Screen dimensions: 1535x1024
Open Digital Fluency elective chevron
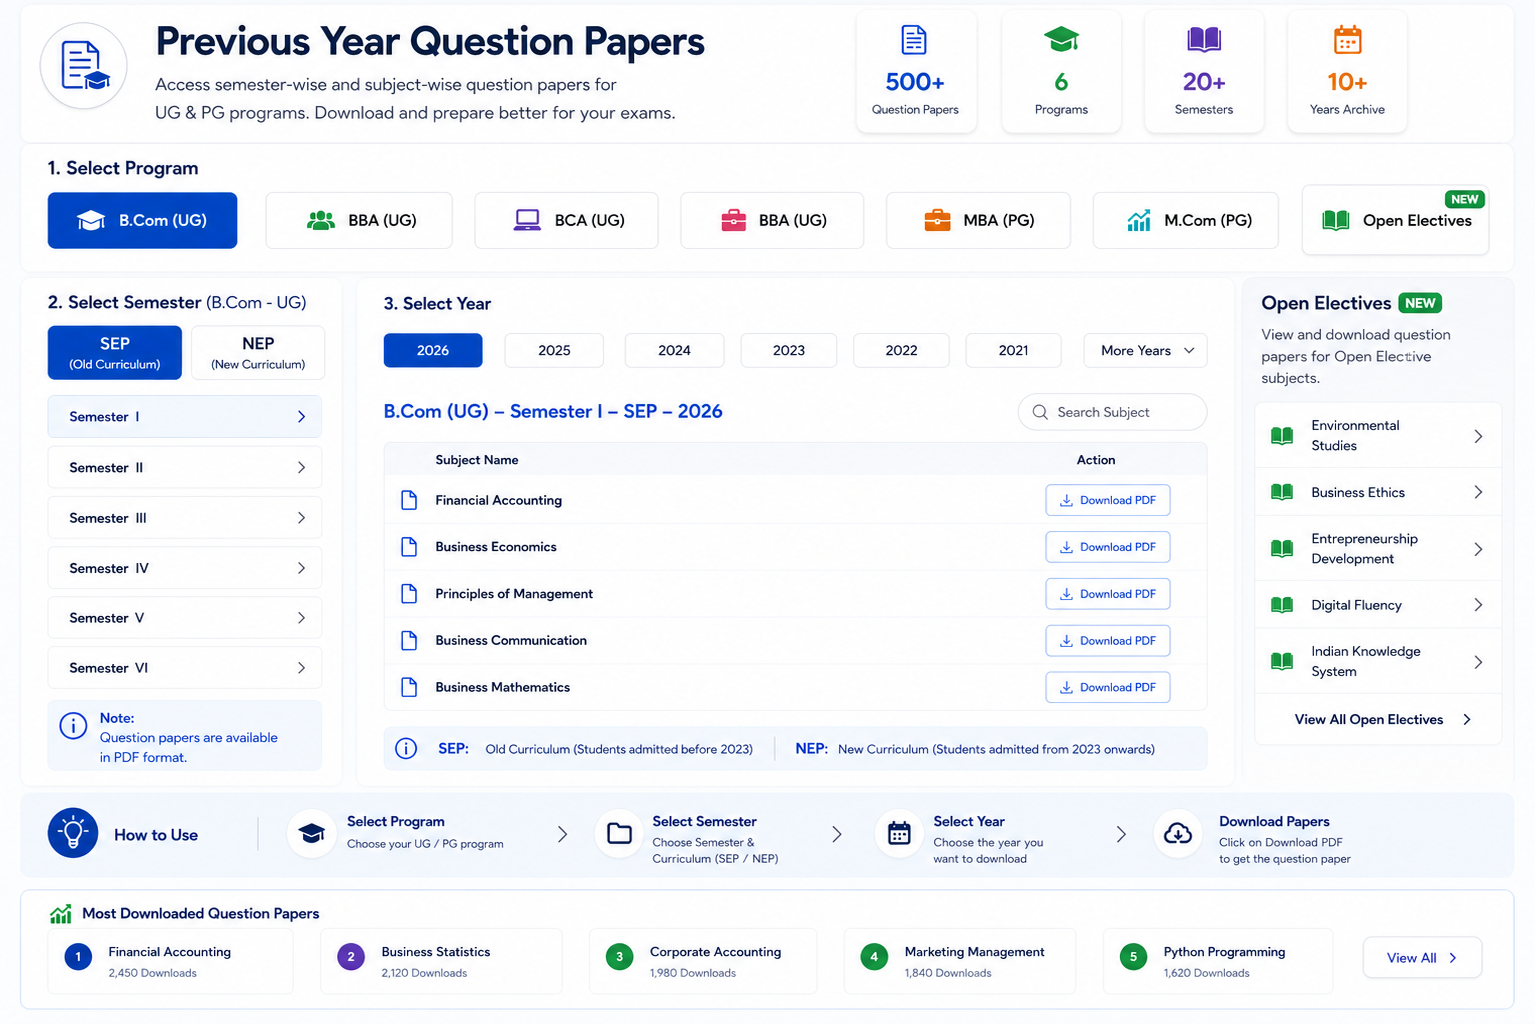[x=1478, y=605]
